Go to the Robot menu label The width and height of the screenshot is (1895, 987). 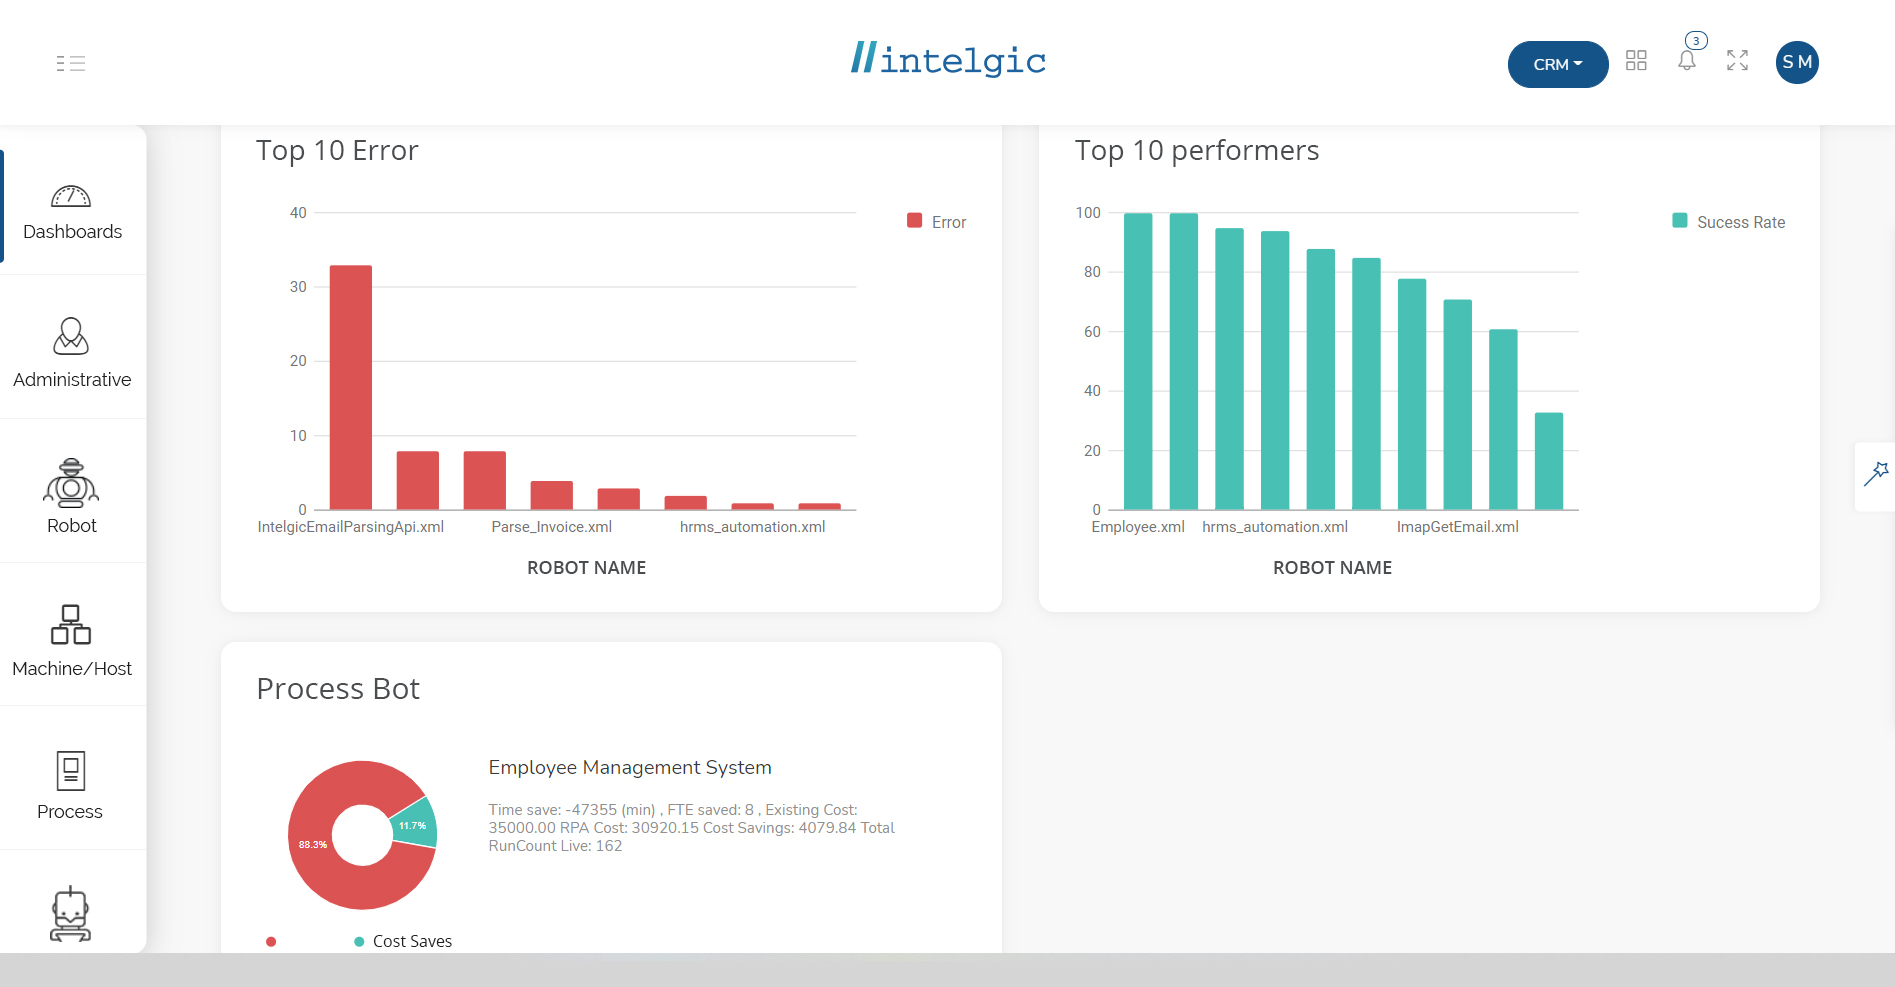click(x=72, y=526)
